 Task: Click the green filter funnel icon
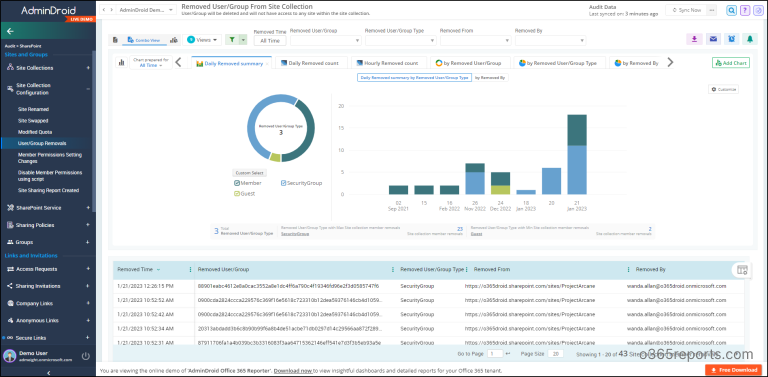(231, 40)
